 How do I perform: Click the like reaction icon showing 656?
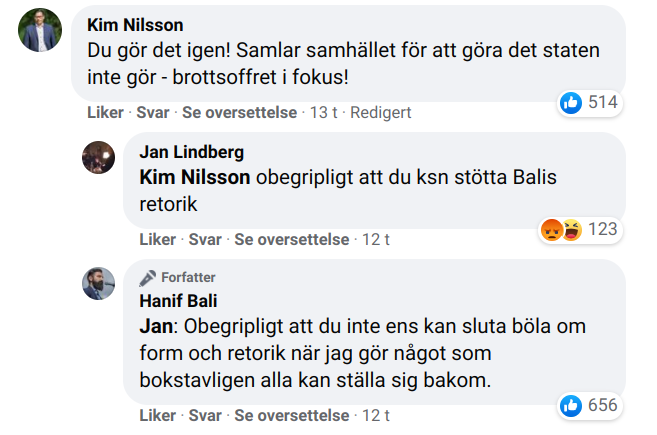tap(572, 405)
